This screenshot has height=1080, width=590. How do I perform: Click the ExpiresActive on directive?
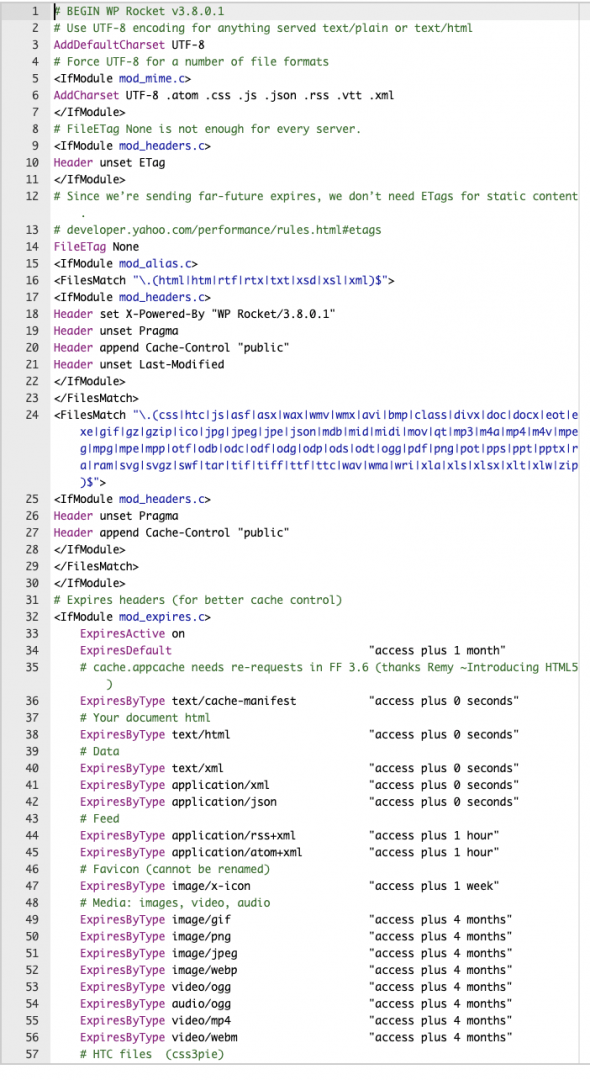click(132, 634)
